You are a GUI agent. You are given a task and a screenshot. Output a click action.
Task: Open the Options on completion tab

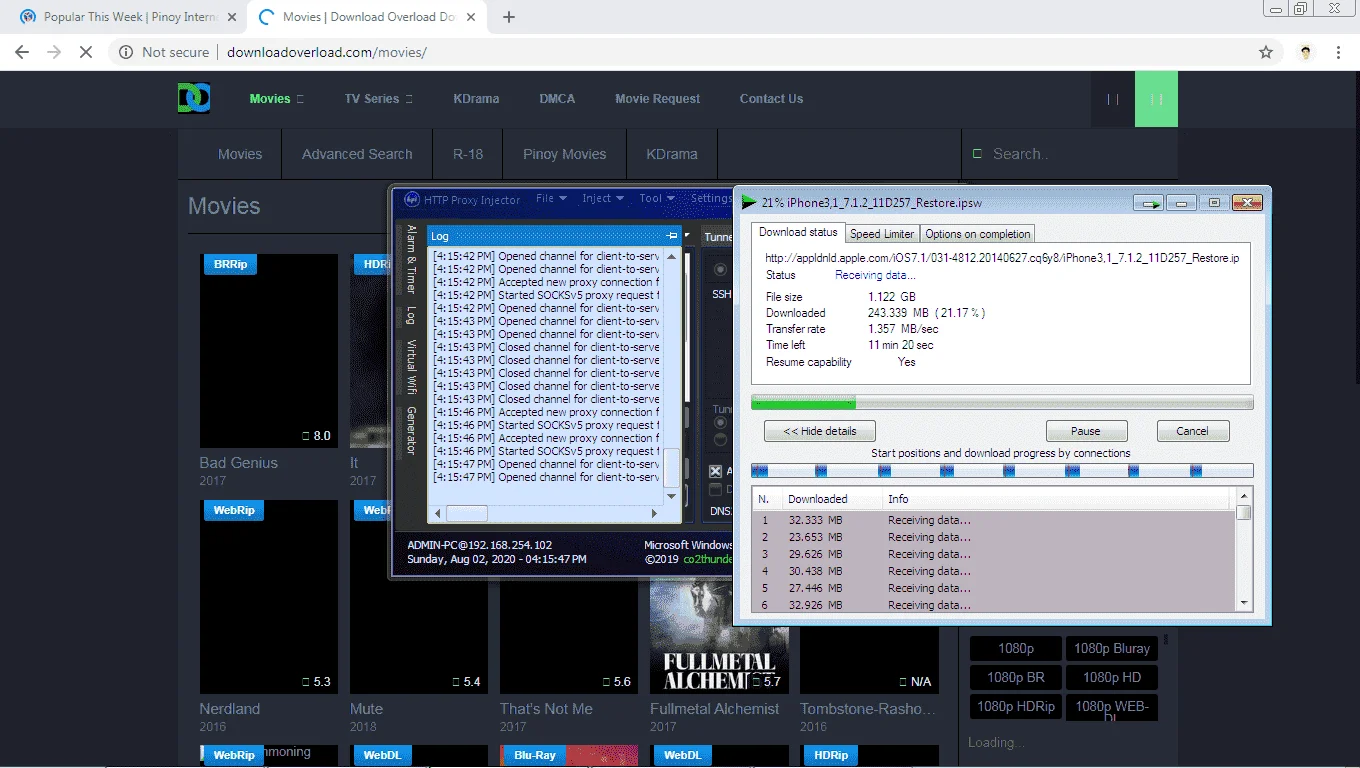[978, 234]
